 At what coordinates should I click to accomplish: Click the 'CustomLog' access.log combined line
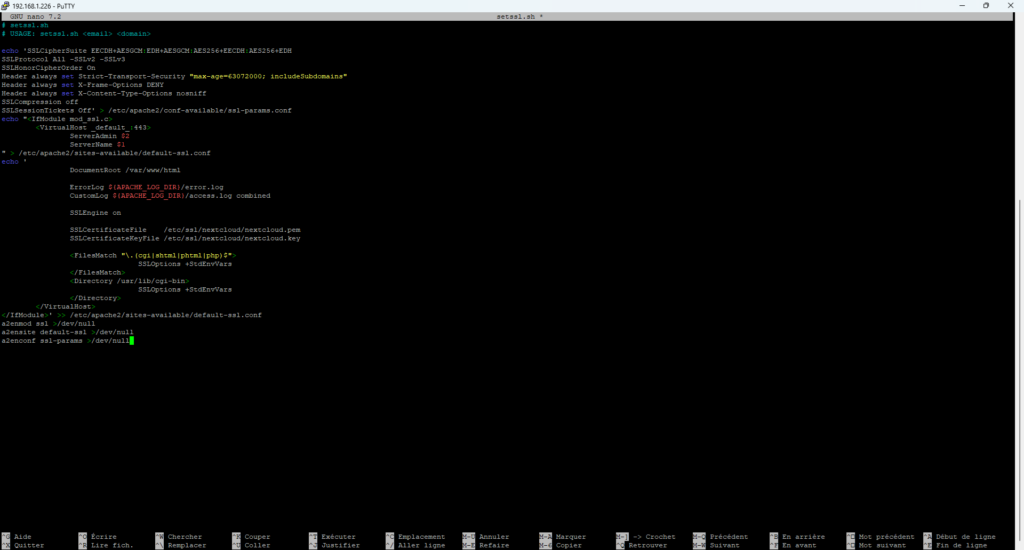click(170, 196)
